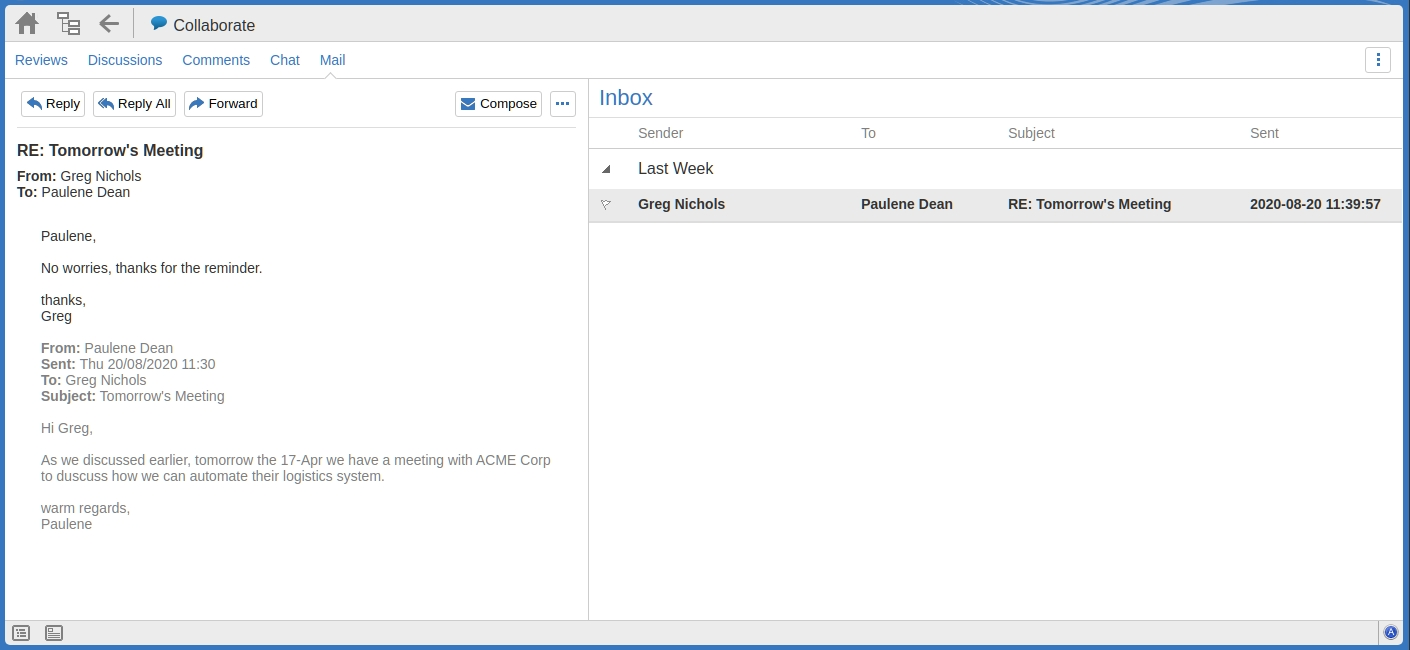Switch to the Reviews tab
Image resolution: width=1410 pixels, height=650 pixels.
41,60
